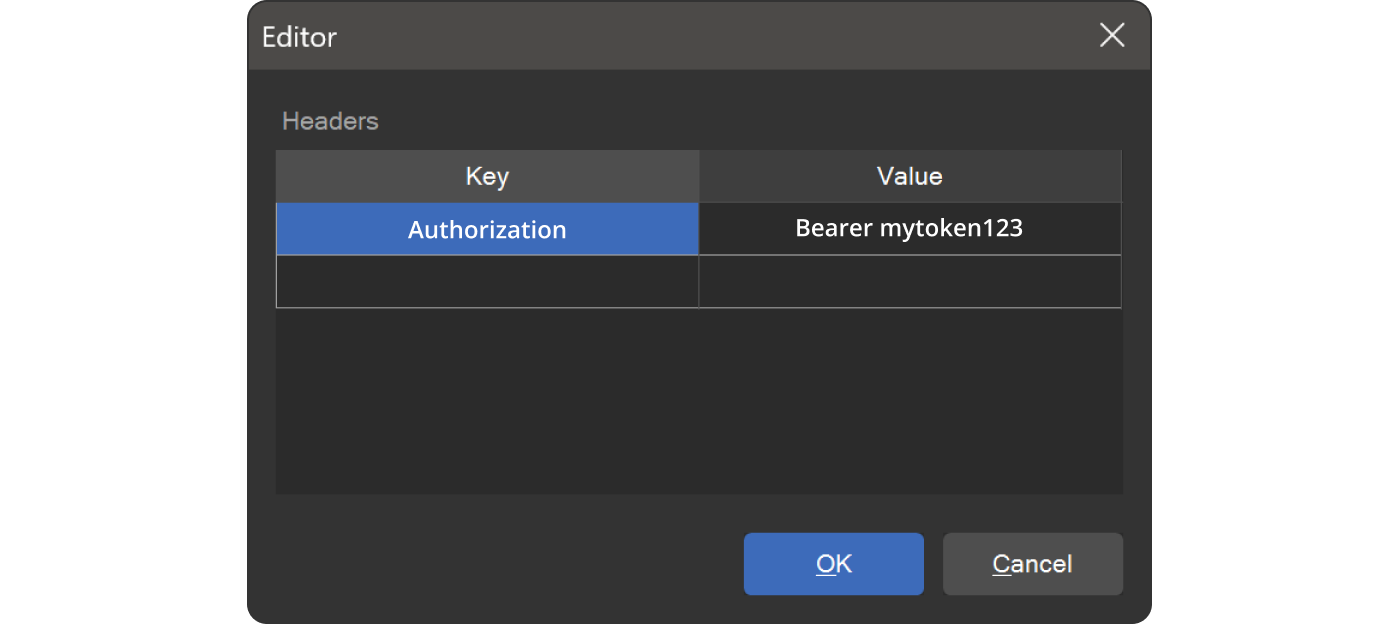
Task: Focus the new blank header name field
Action: [487, 282]
